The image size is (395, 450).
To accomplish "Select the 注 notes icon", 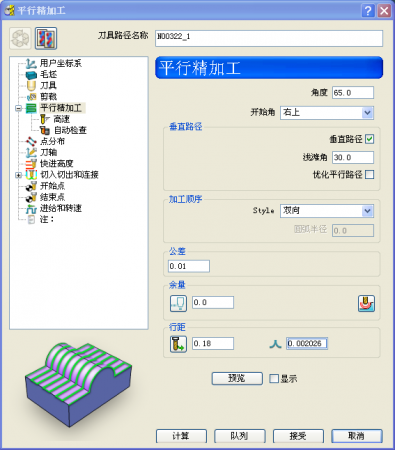I will (x=31, y=219).
